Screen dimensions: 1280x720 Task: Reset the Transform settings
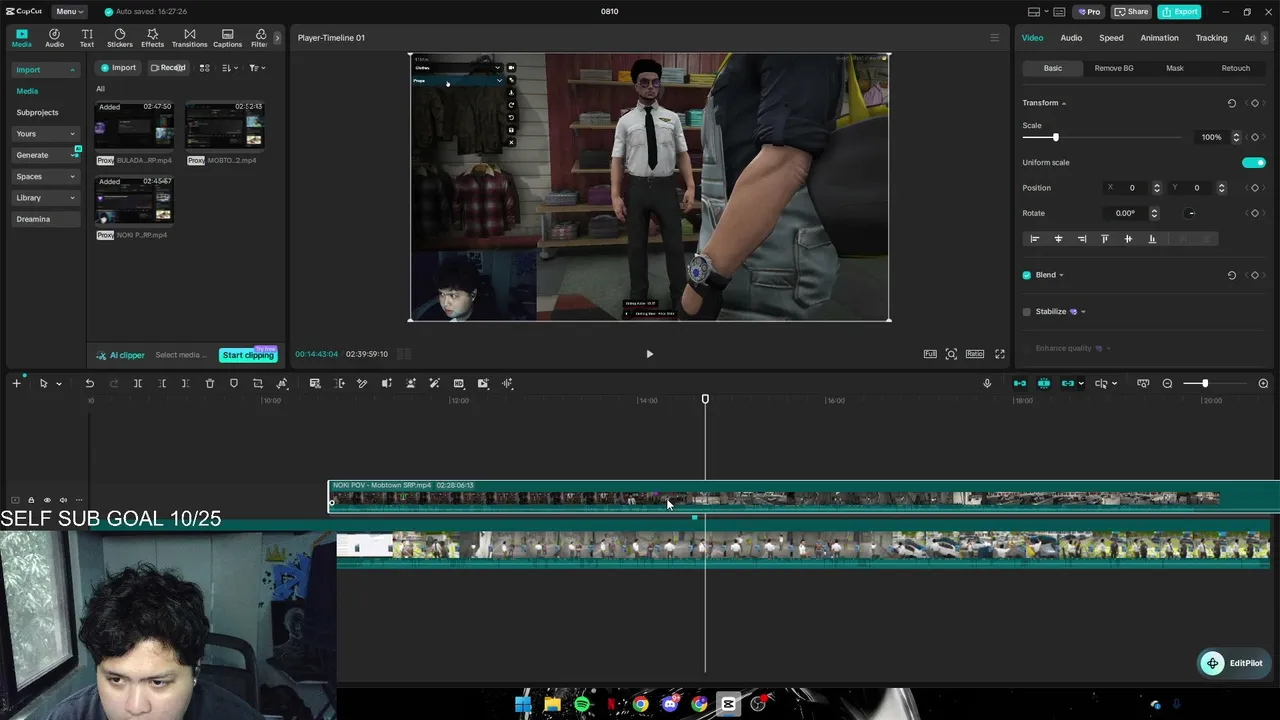1231,103
